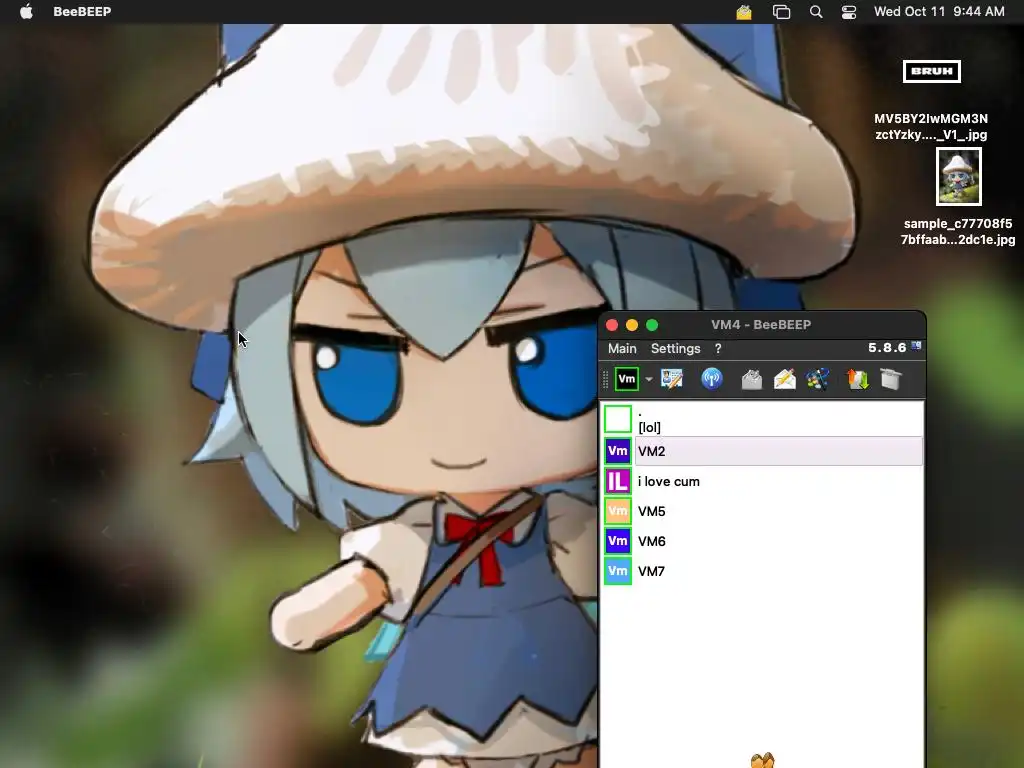The image size is (1024, 768).
Task: Expand the status dropdown arrow beside the Vm avatar
Action: click(648, 379)
